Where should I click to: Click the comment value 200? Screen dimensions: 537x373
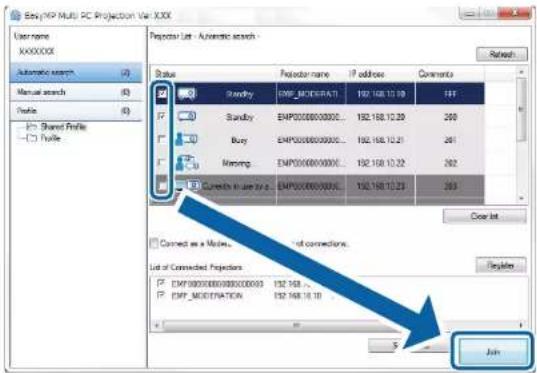(x=450, y=117)
